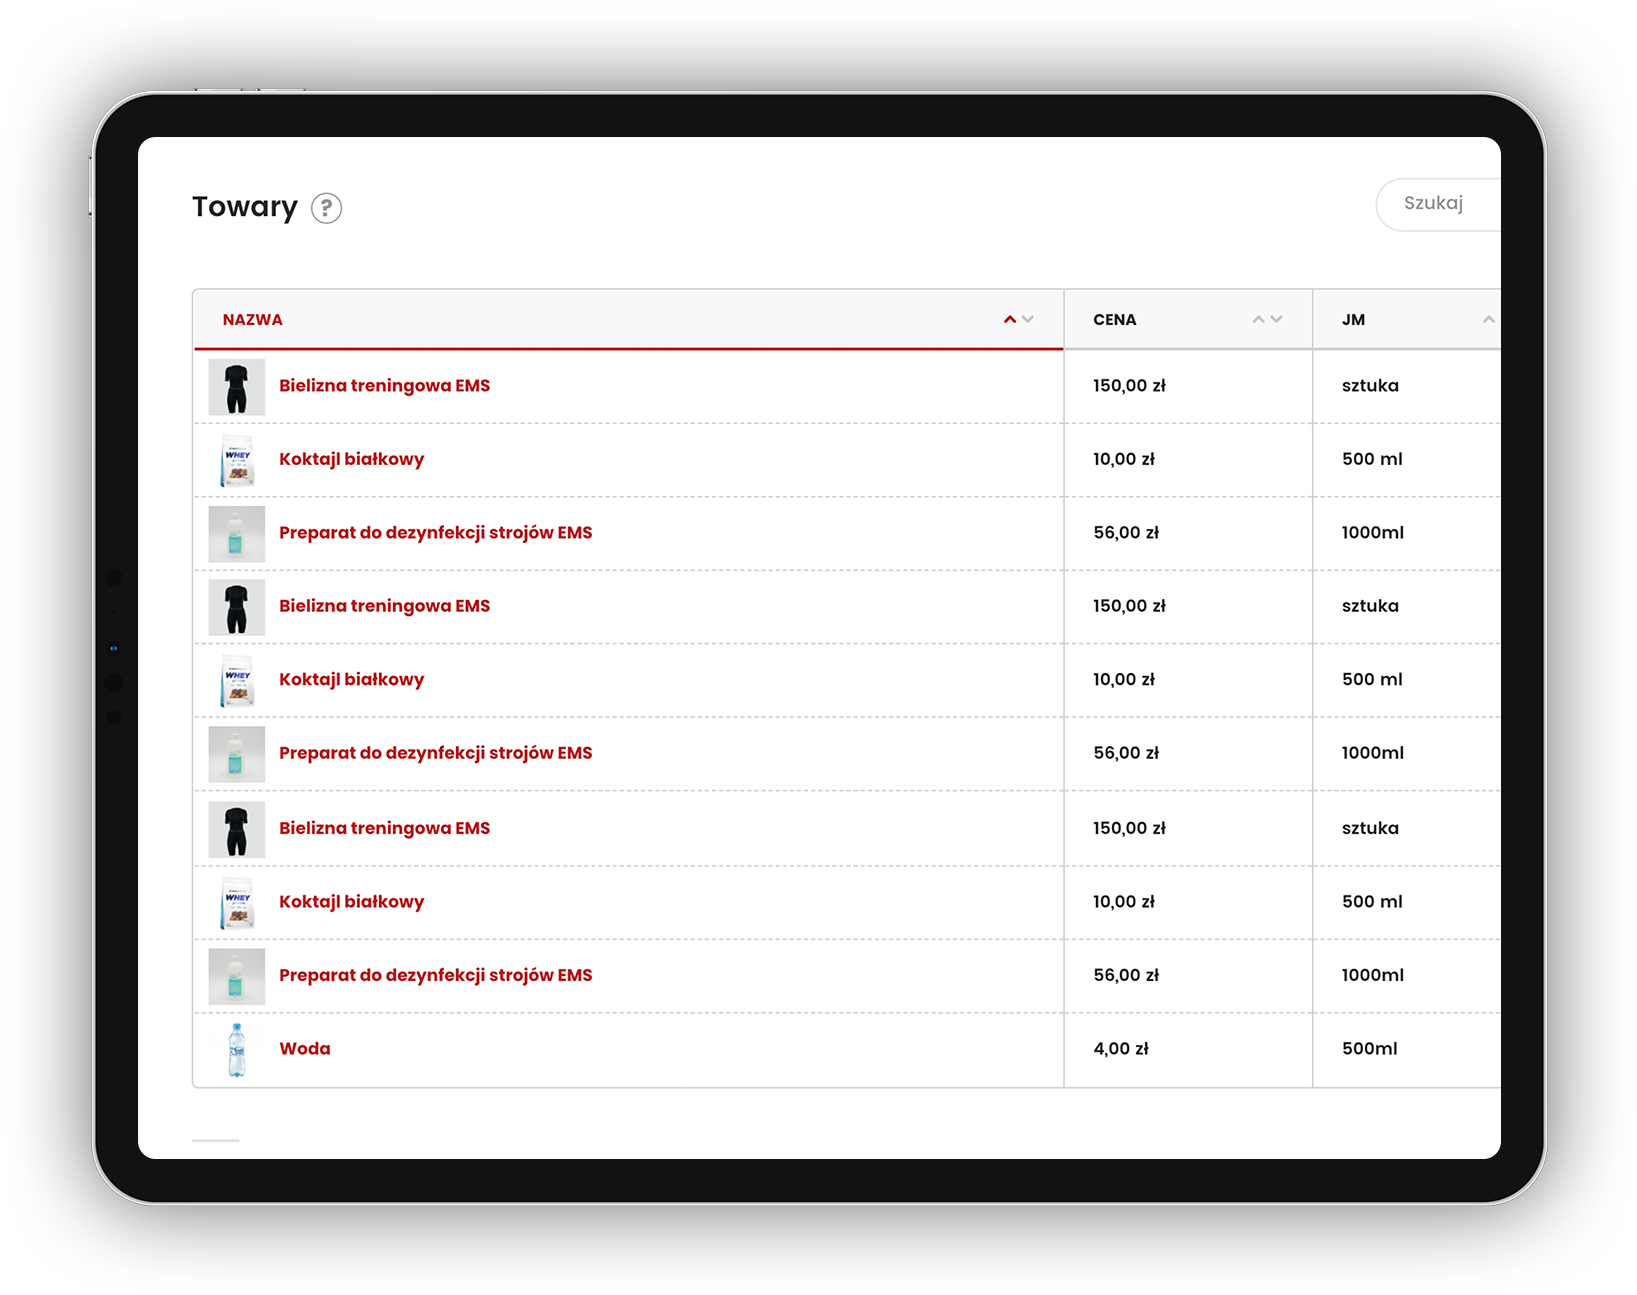
Task: Open the second Preparat do dezynfekcji strojów EMS link
Action: click(x=435, y=753)
